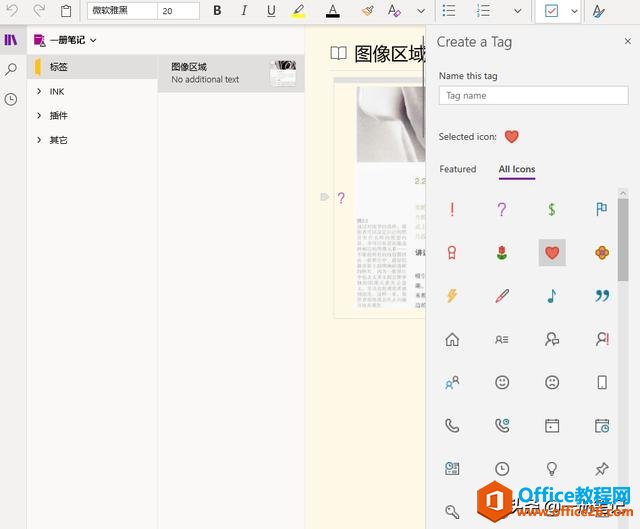Image resolution: width=640 pixels, height=529 pixels.
Task: Choose the light bulb icon
Action: click(x=551, y=469)
